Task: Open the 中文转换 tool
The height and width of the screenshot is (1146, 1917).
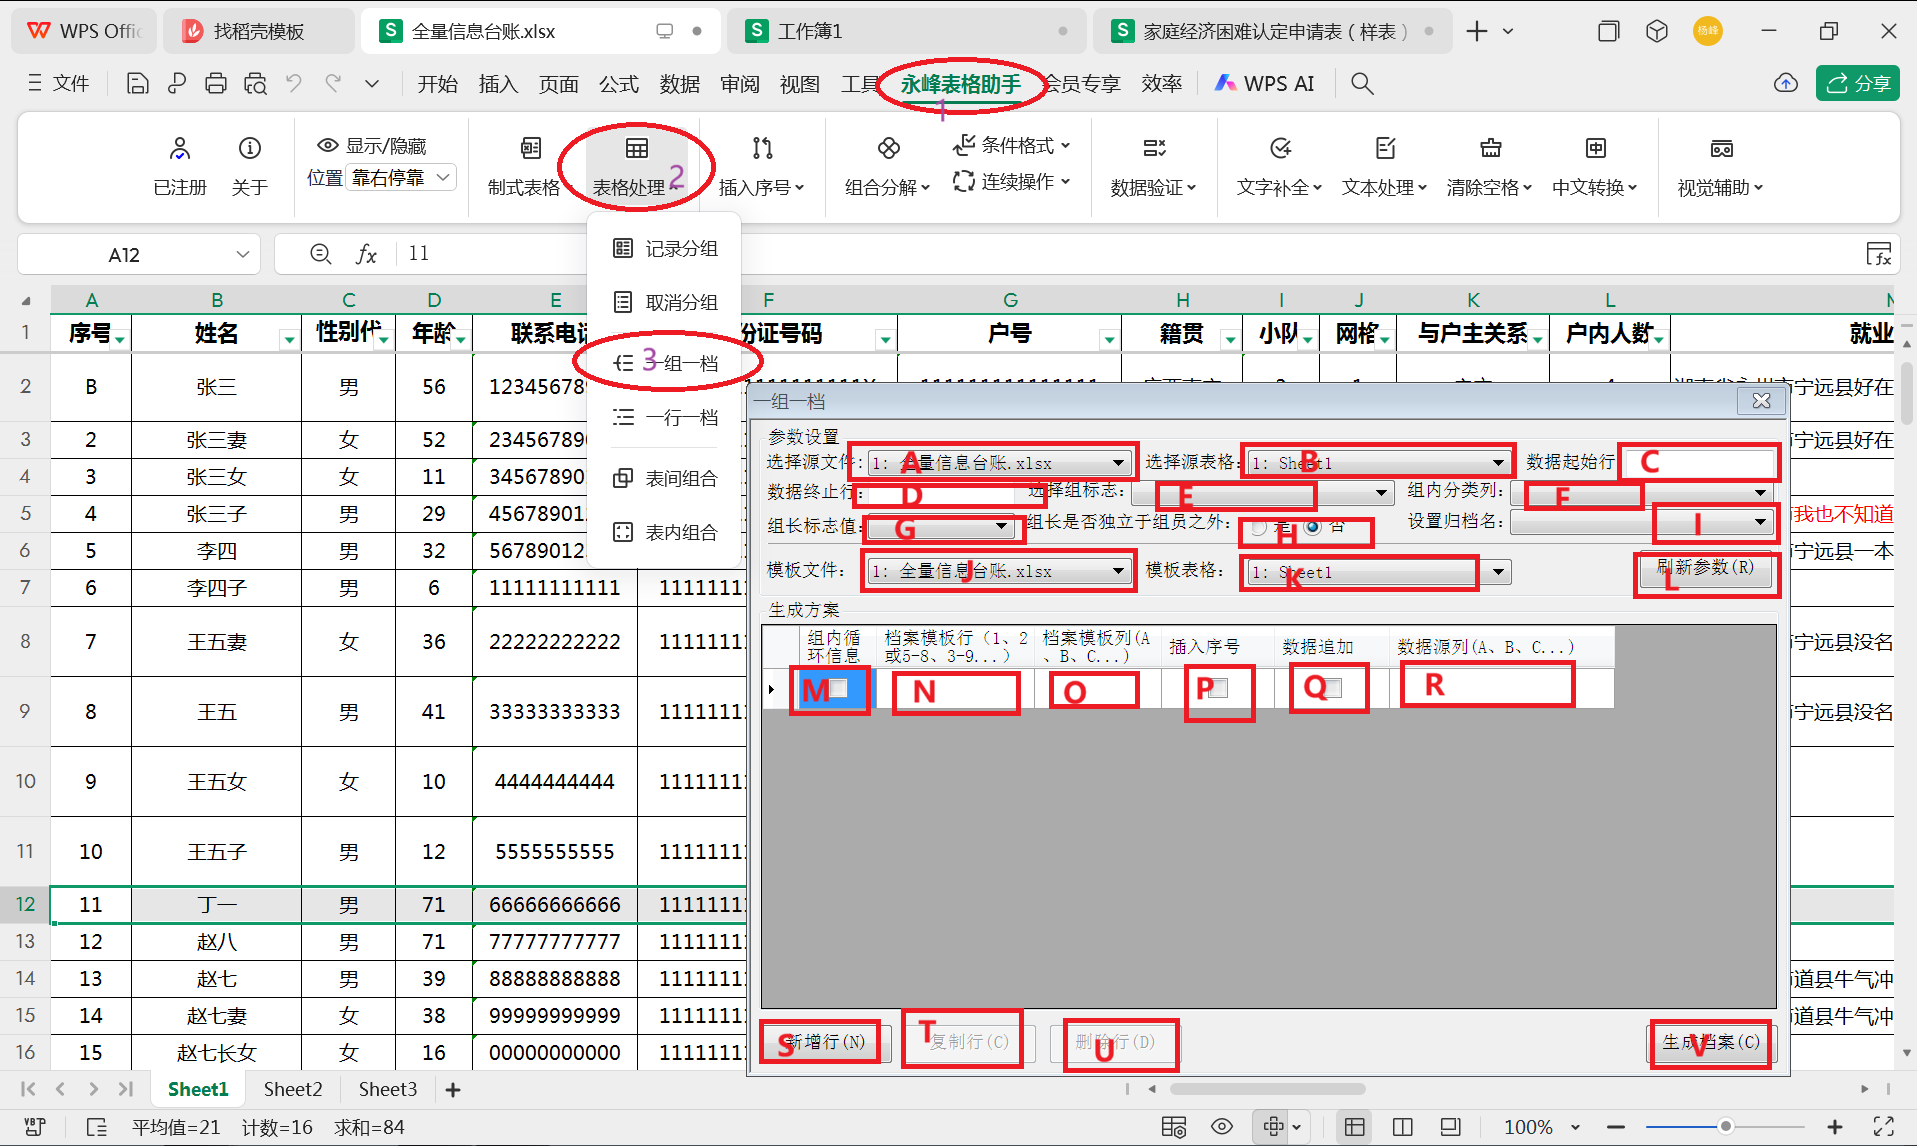Action: click(1594, 163)
